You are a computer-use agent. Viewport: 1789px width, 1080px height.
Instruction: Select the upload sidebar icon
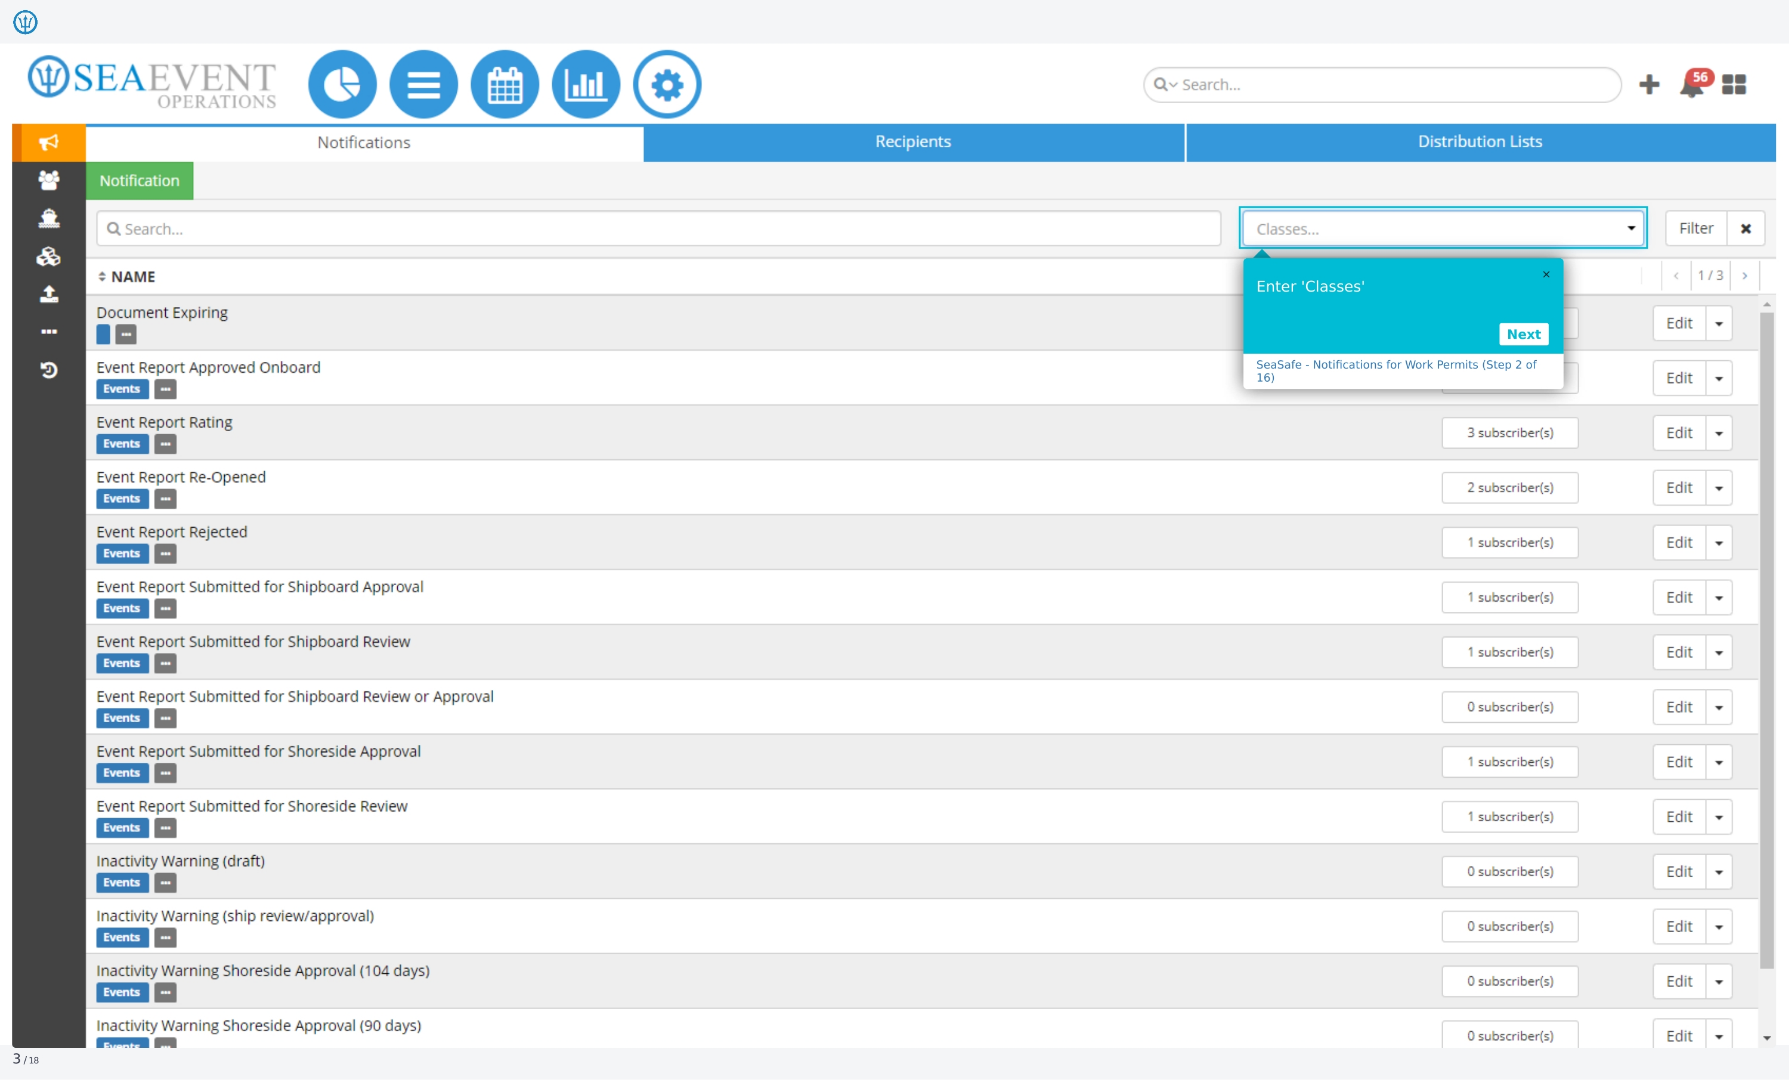pos(48,294)
